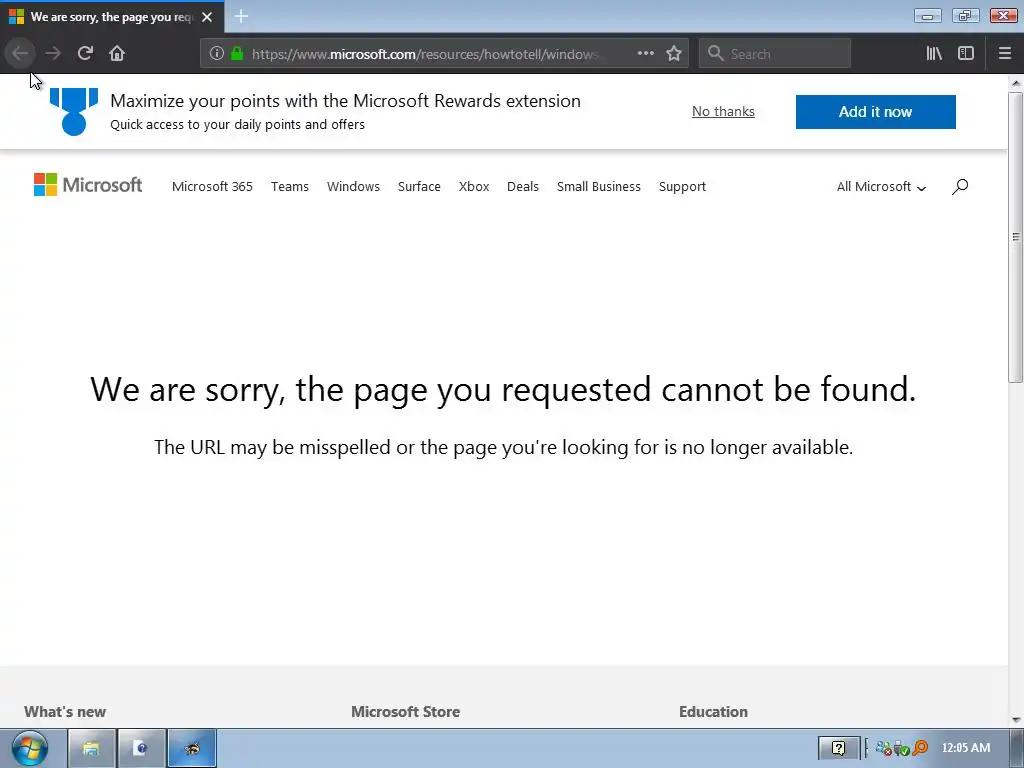Click the taskbar clock 12:05 AM
The image size is (1024, 768).
[966, 748]
